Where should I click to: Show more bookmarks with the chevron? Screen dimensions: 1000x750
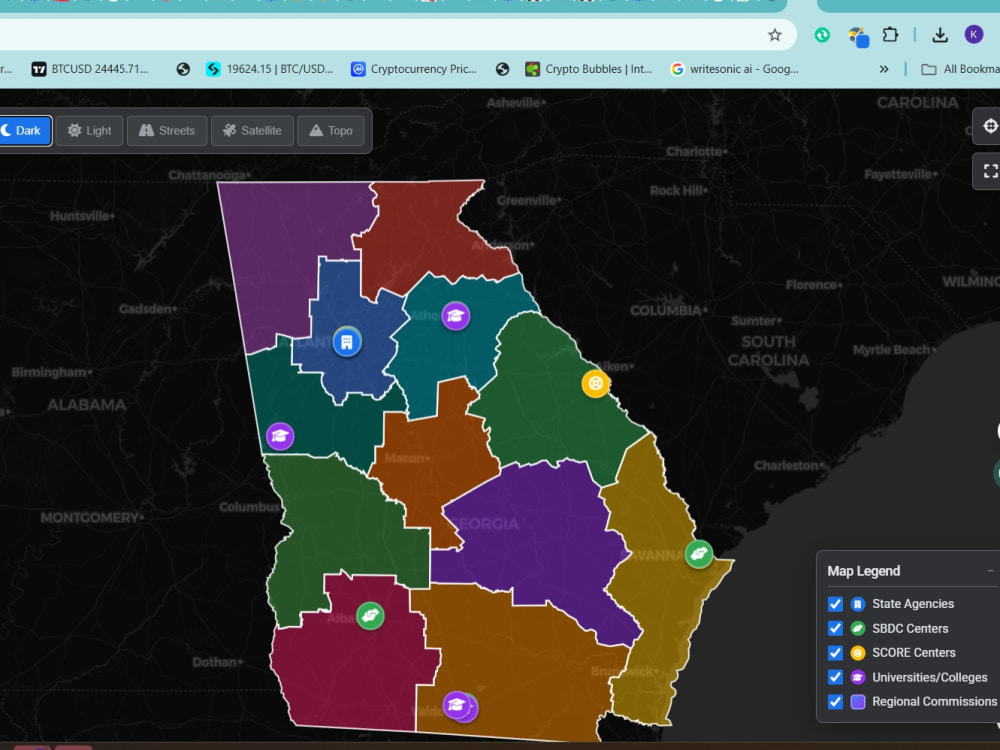pyautogui.click(x=883, y=69)
